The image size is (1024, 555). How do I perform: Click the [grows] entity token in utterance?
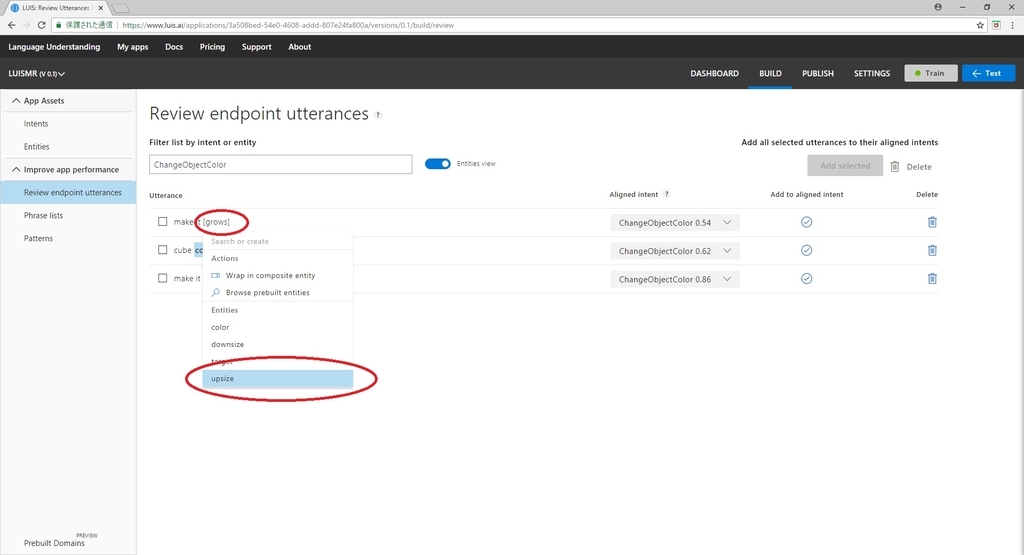(x=216, y=222)
